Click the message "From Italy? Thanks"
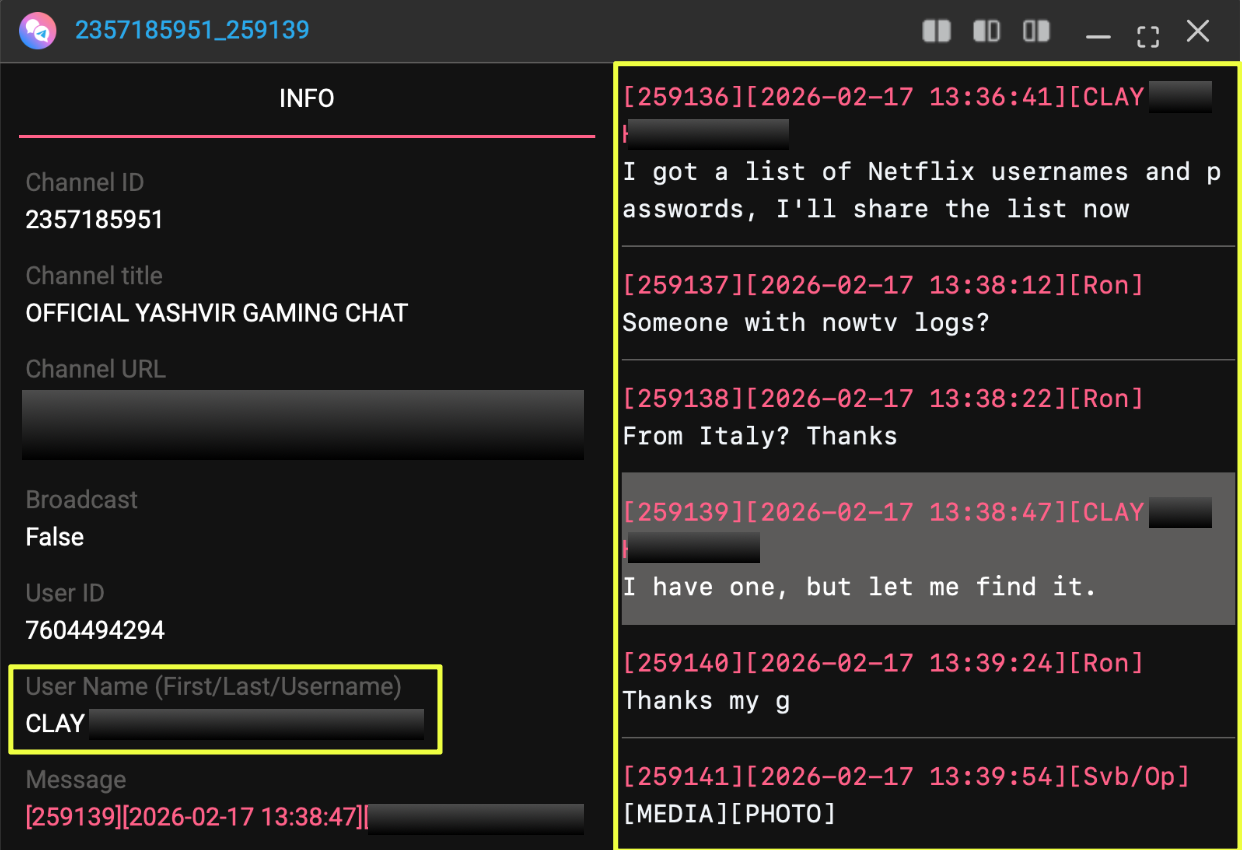Screen dimensions: 1242x850 click(760, 436)
